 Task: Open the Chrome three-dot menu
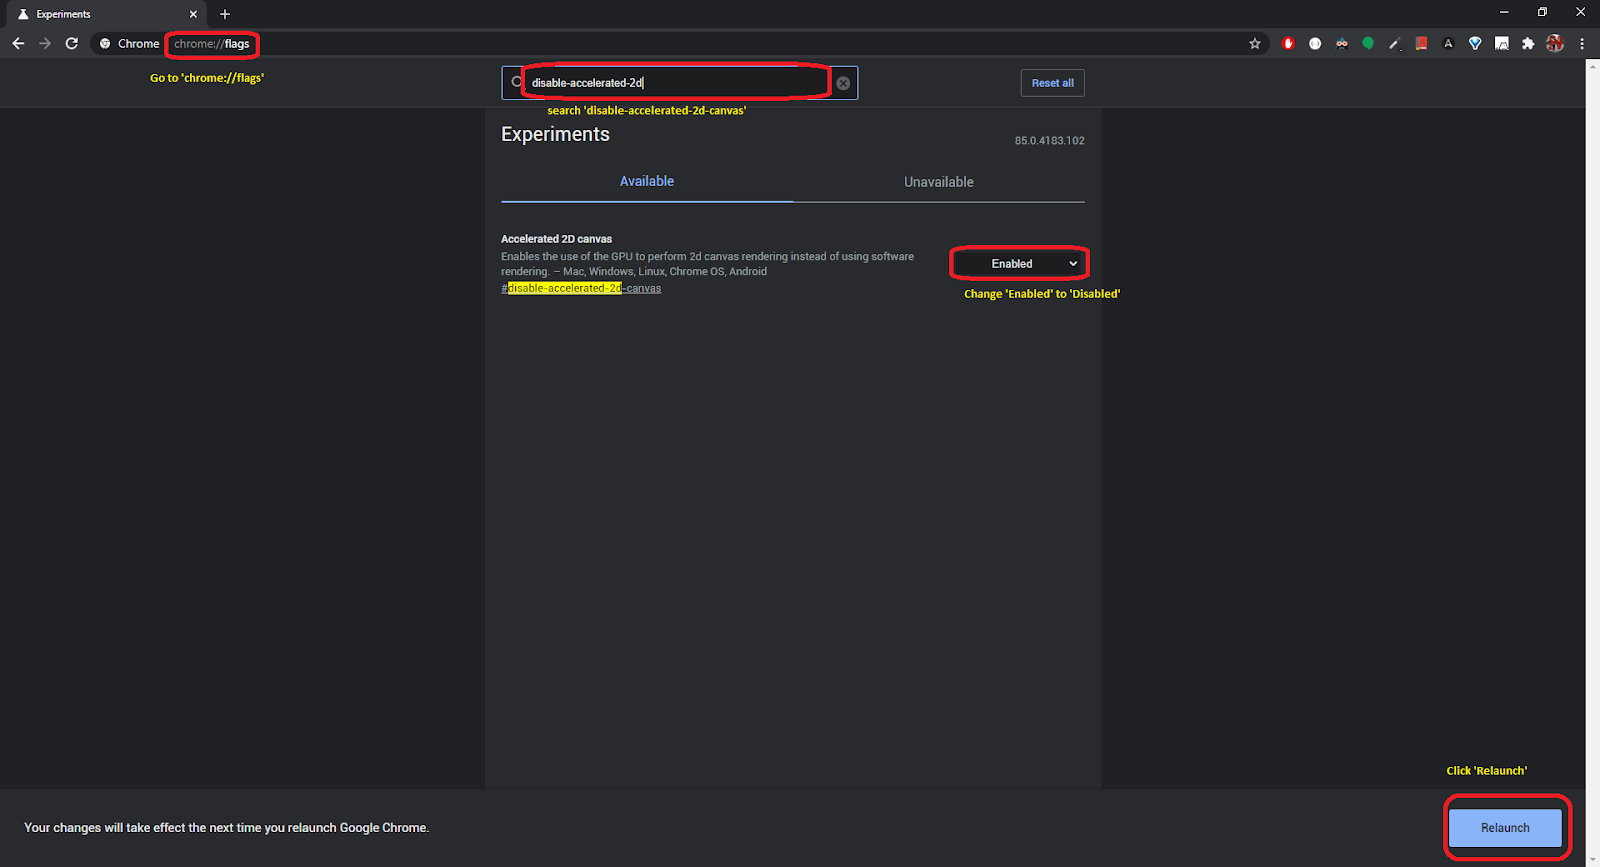pyautogui.click(x=1582, y=44)
